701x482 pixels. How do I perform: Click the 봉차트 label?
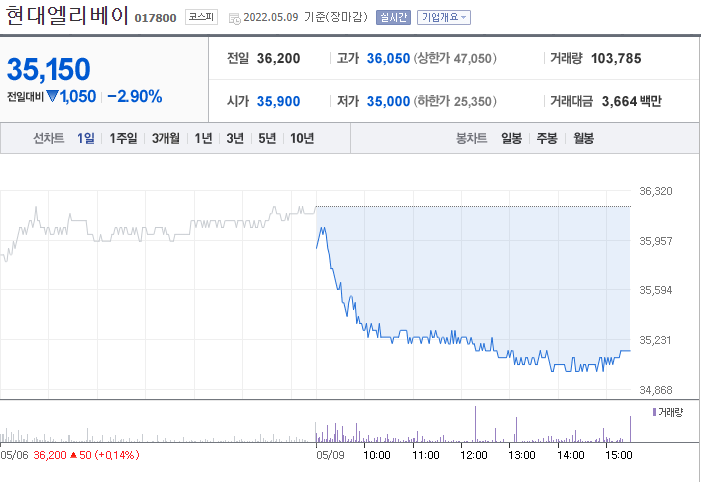(471, 138)
